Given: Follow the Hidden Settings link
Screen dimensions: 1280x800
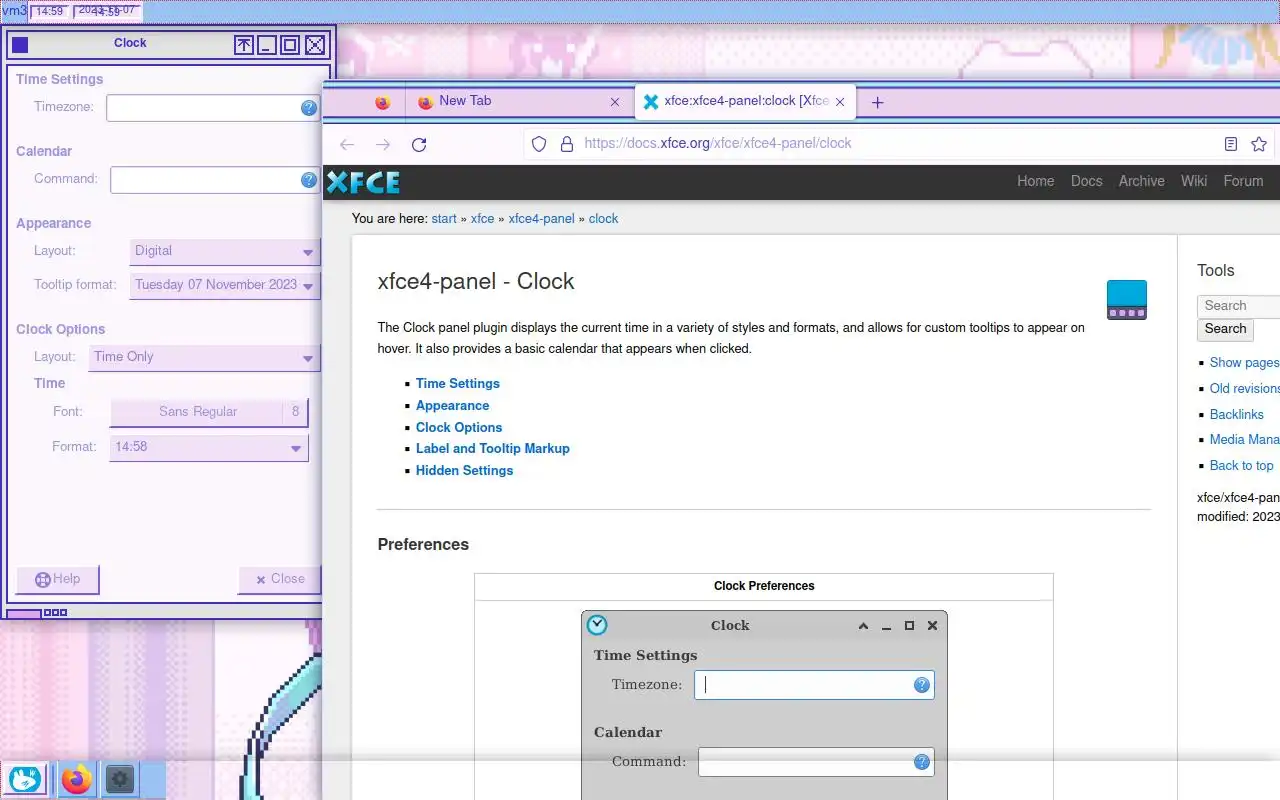Looking at the screenshot, I should point(465,471).
